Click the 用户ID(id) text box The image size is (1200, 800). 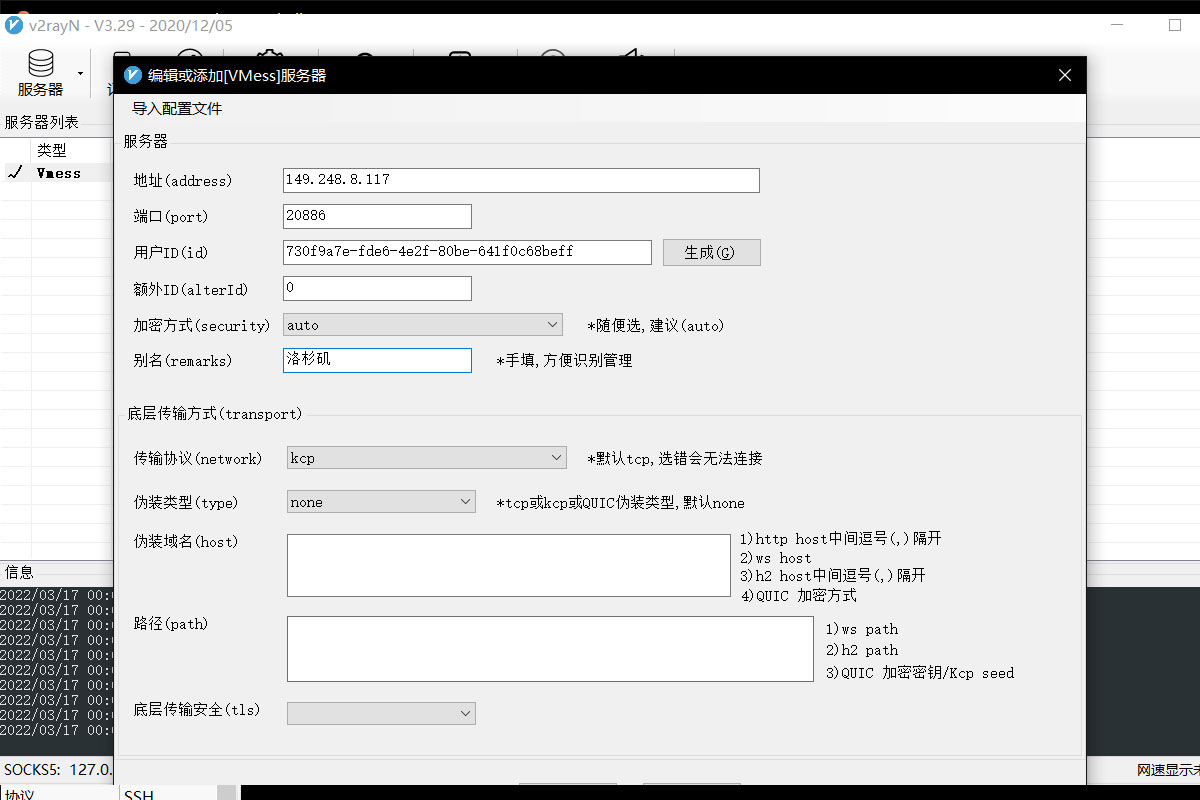(467, 252)
